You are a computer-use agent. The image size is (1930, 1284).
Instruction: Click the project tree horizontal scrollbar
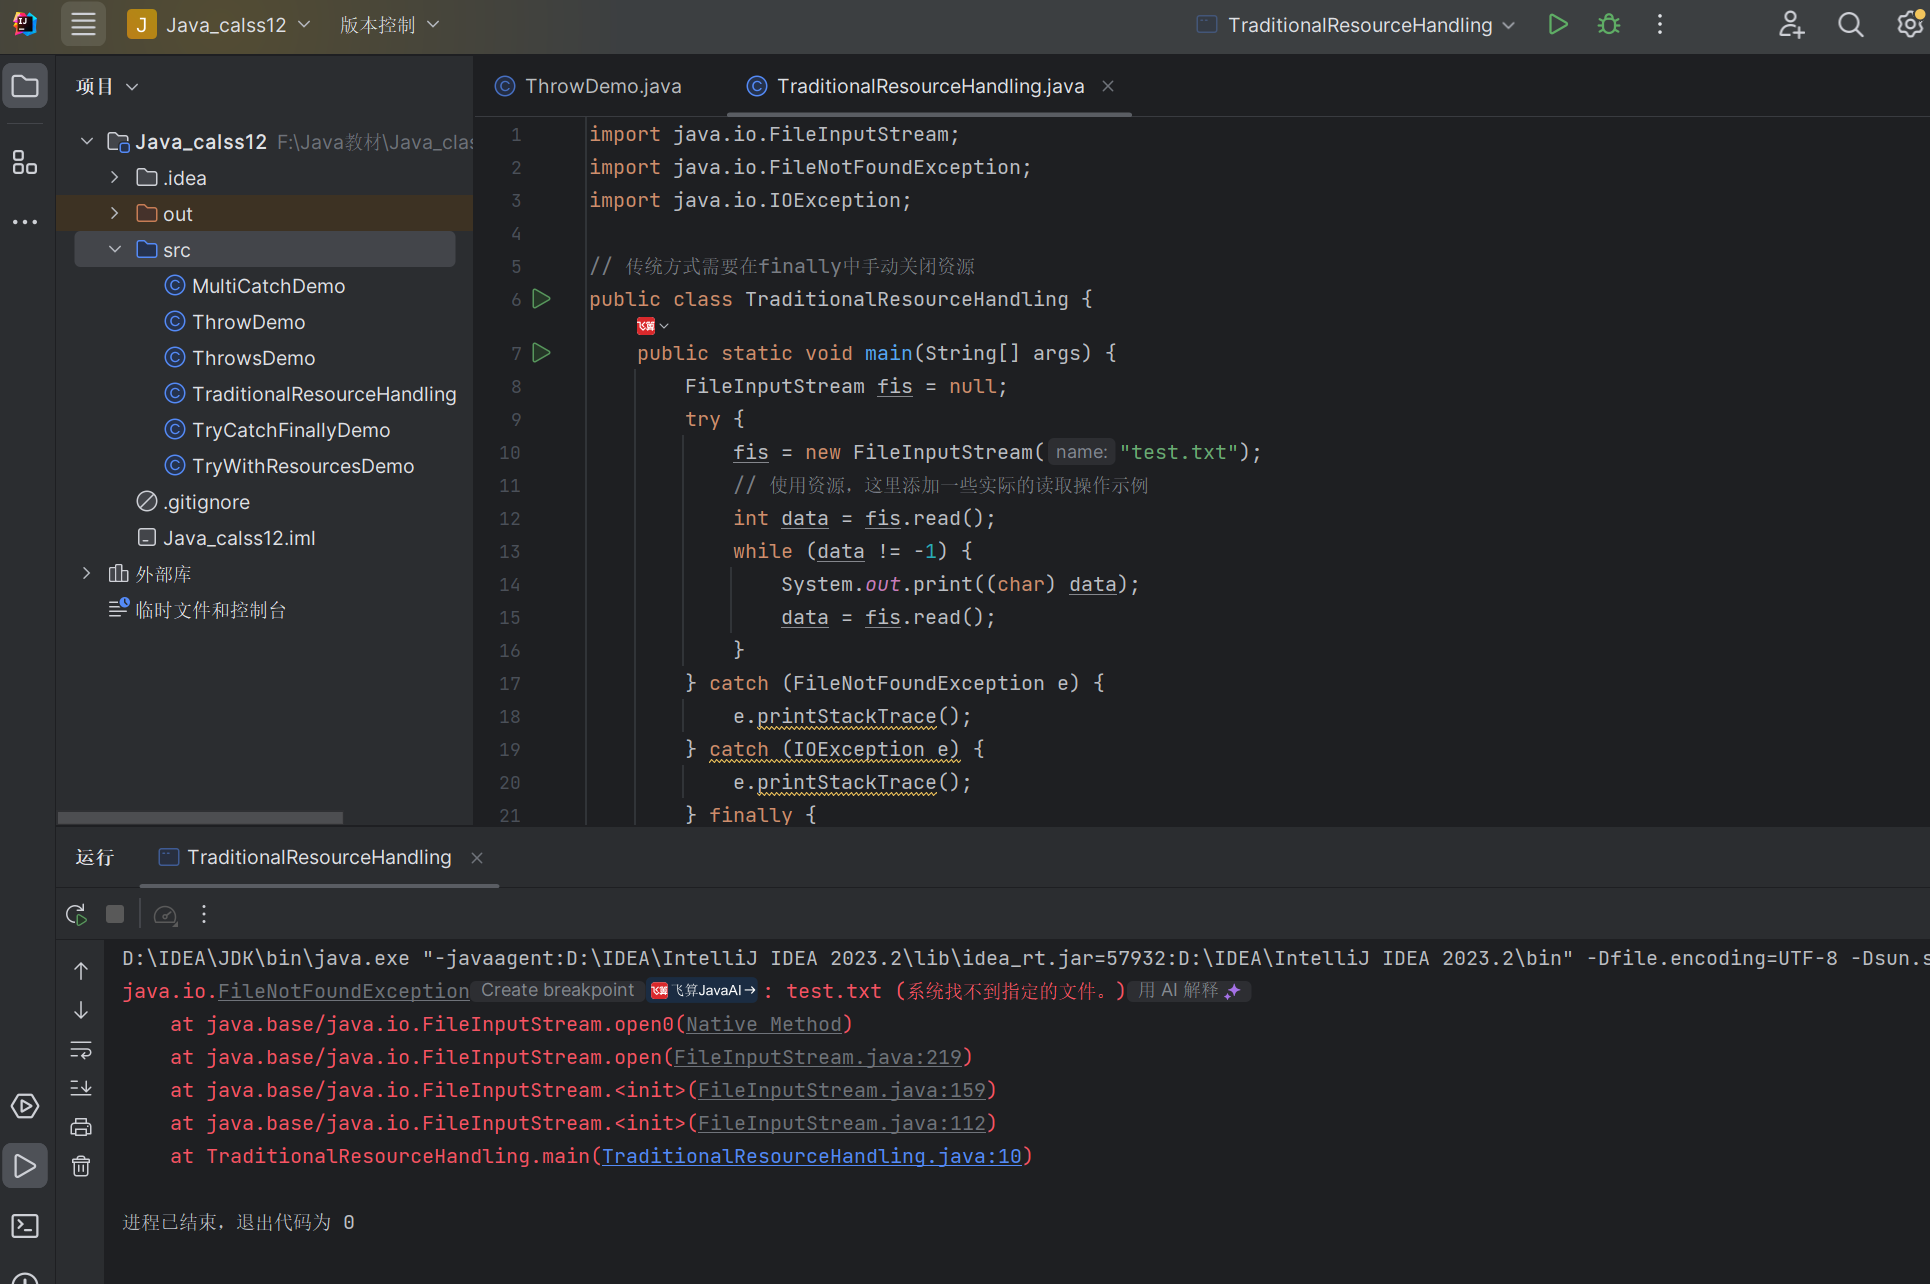pyautogui.click(x=200, y=817)
